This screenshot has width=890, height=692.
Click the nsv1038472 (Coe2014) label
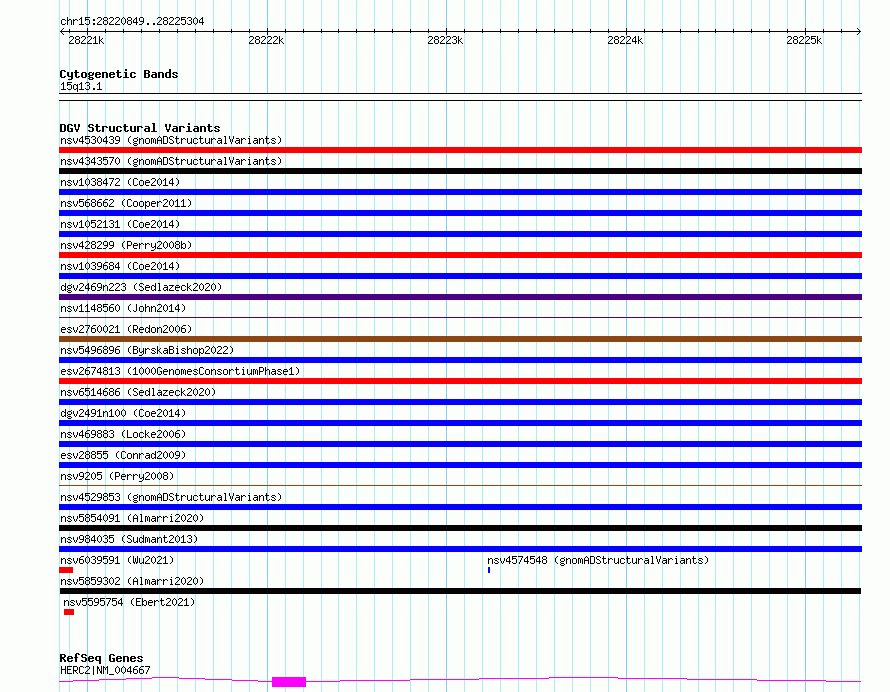120,182
